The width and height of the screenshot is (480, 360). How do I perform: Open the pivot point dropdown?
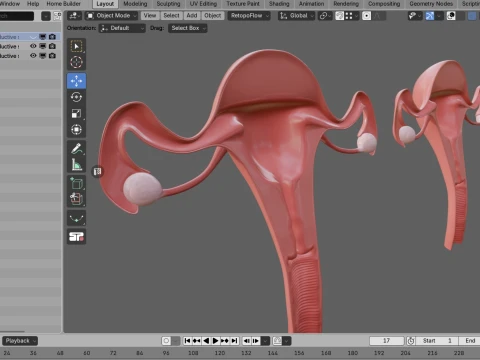(x=325, y=16)
